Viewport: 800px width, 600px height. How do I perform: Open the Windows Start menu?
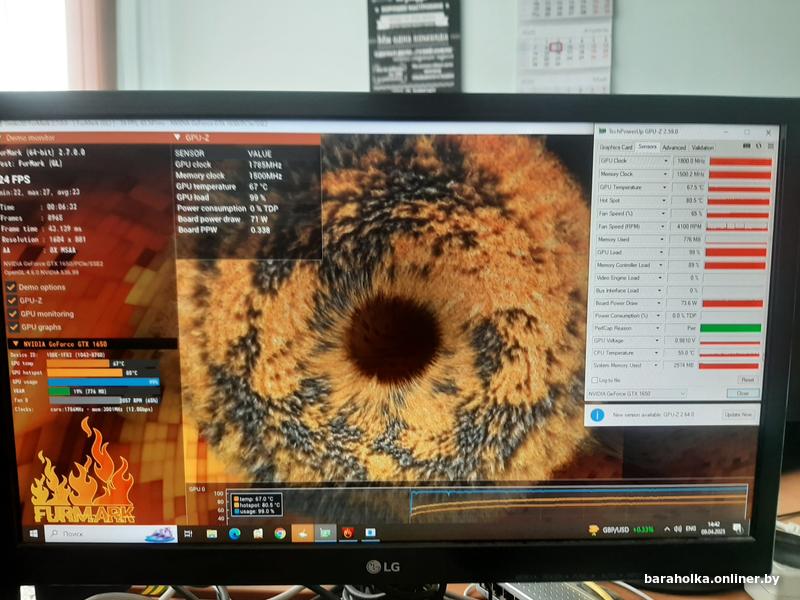tap(34, 534)
